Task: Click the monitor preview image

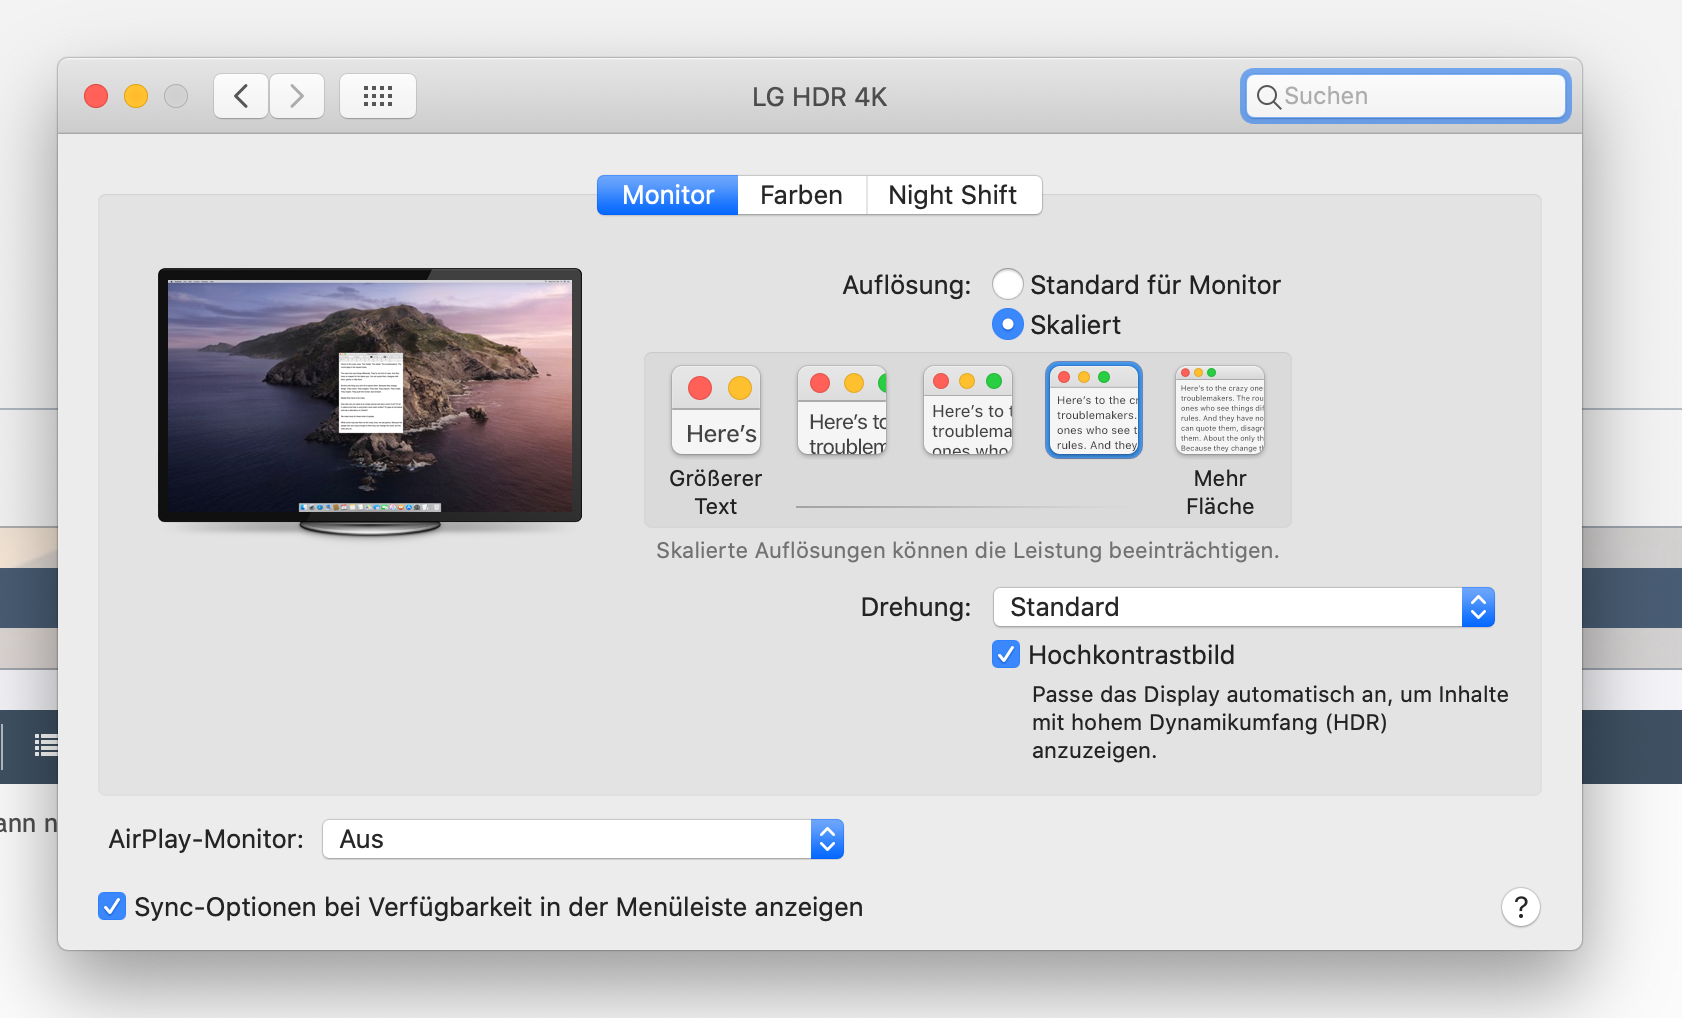Action: point(370,401)
